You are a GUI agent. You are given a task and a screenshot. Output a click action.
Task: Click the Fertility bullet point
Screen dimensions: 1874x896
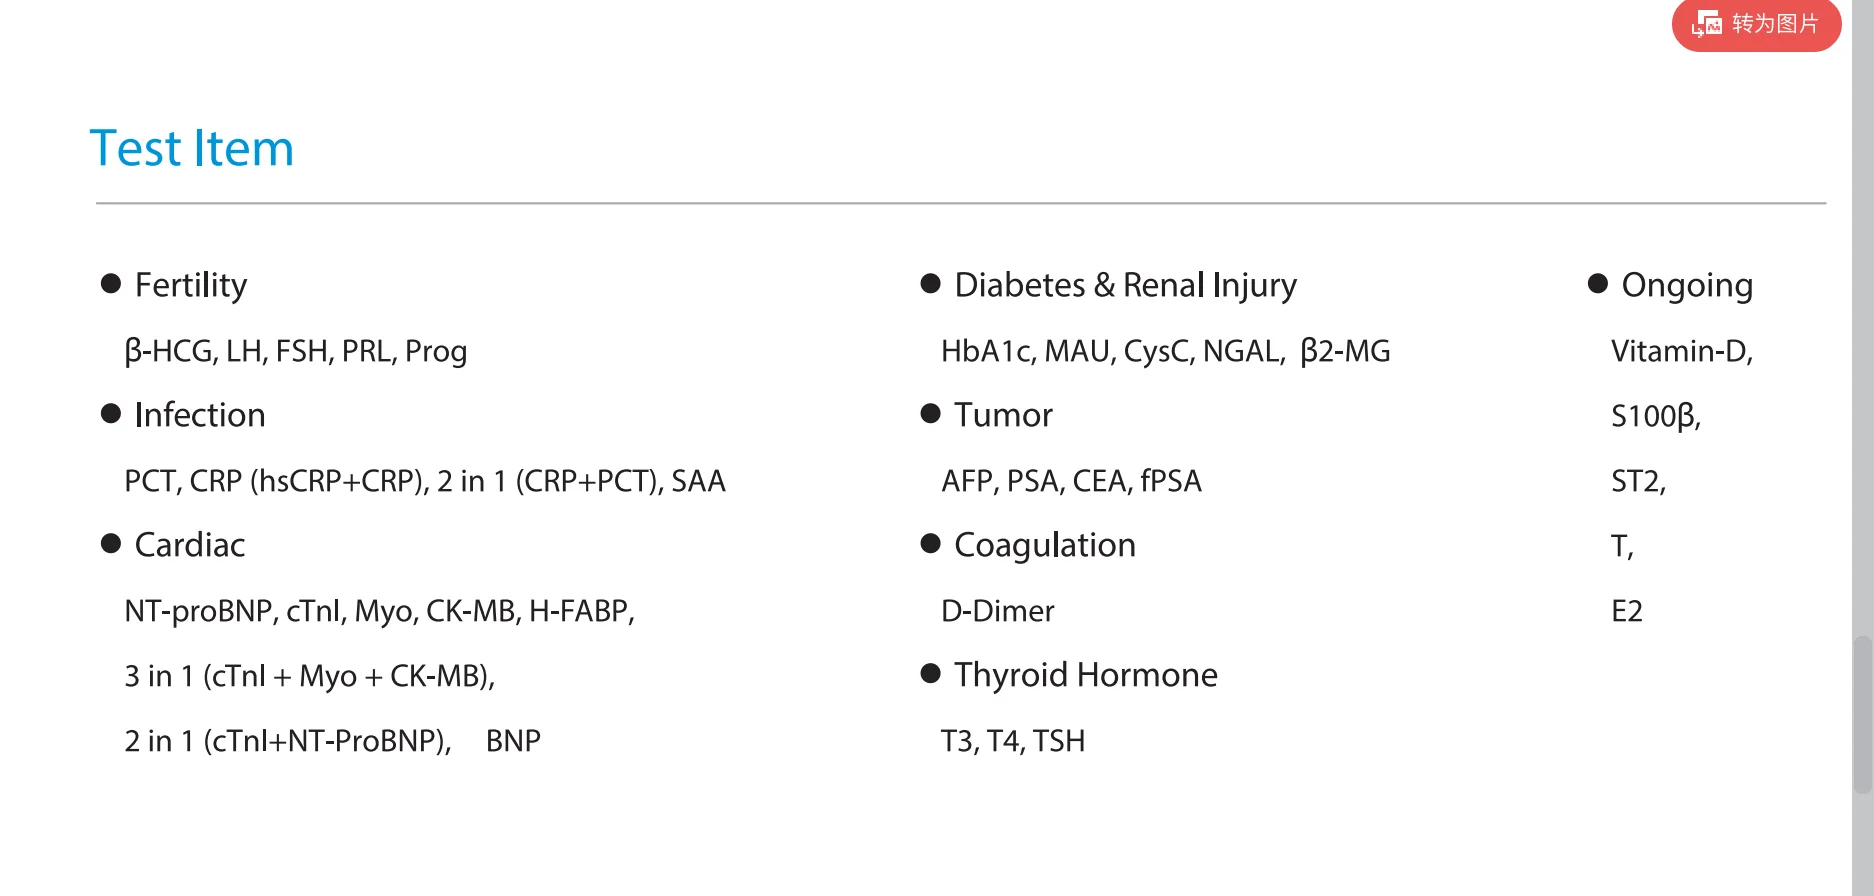click(x=111, y=284)
